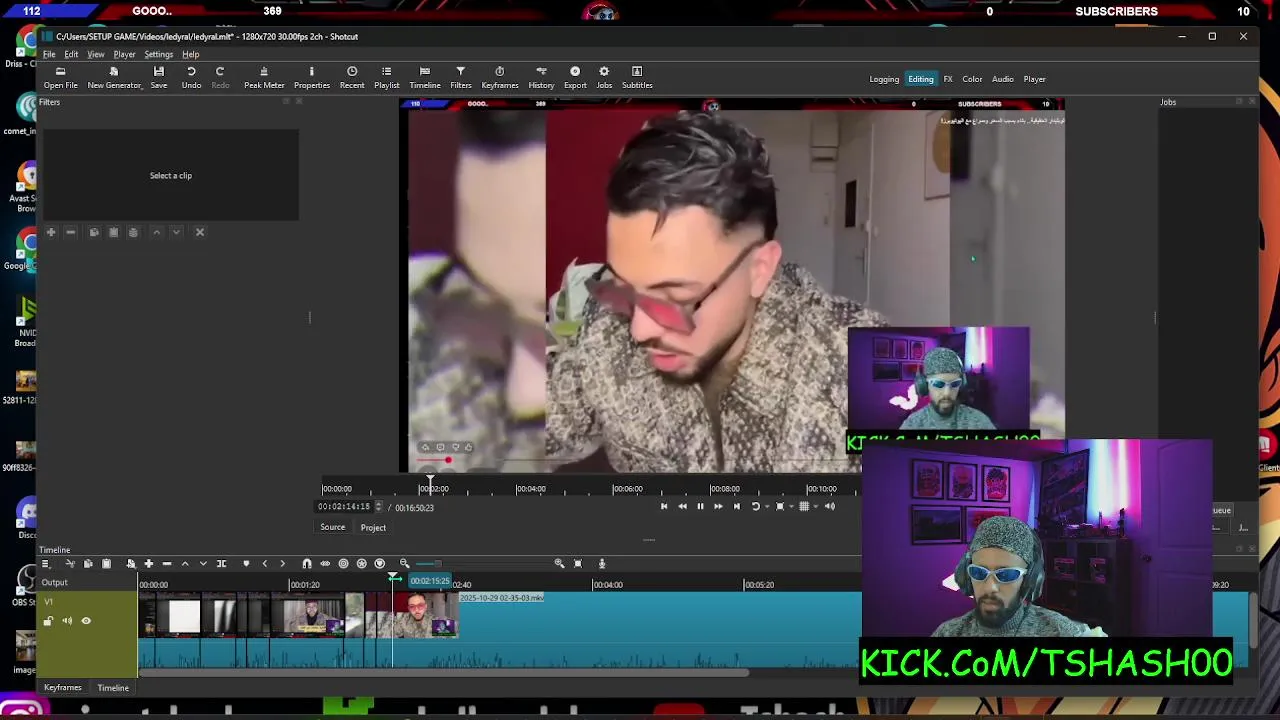Create a marker on timeline
The image size is (1280, 720).
coord(246,564)
